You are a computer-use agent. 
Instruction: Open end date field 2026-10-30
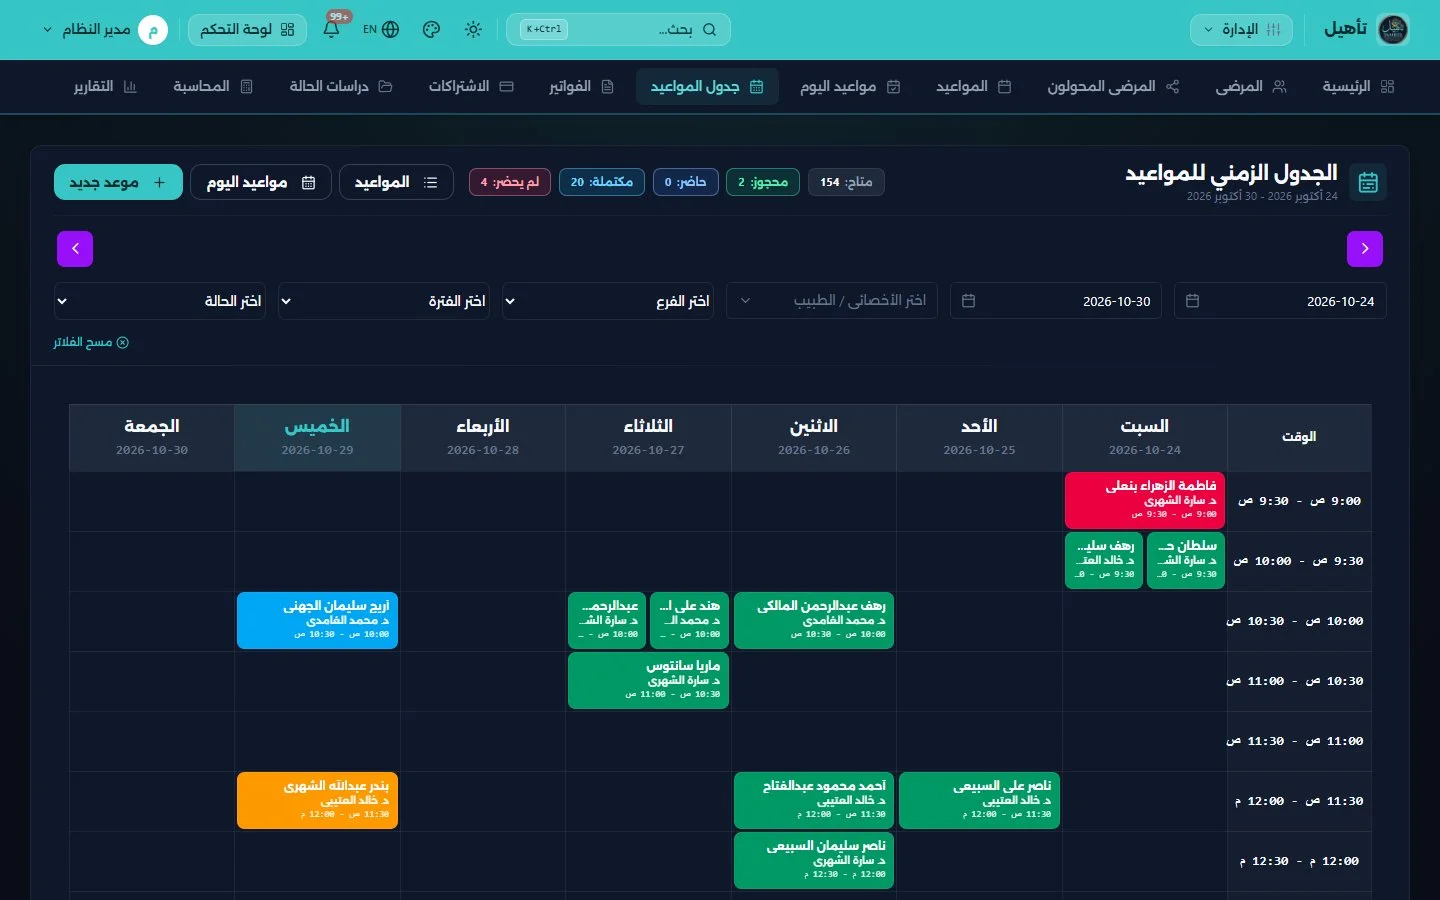1056,301
